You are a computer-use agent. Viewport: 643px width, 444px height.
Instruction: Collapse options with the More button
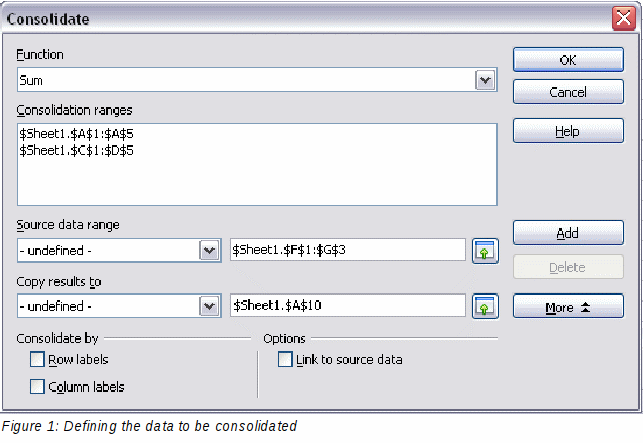(x=568, y=306)
